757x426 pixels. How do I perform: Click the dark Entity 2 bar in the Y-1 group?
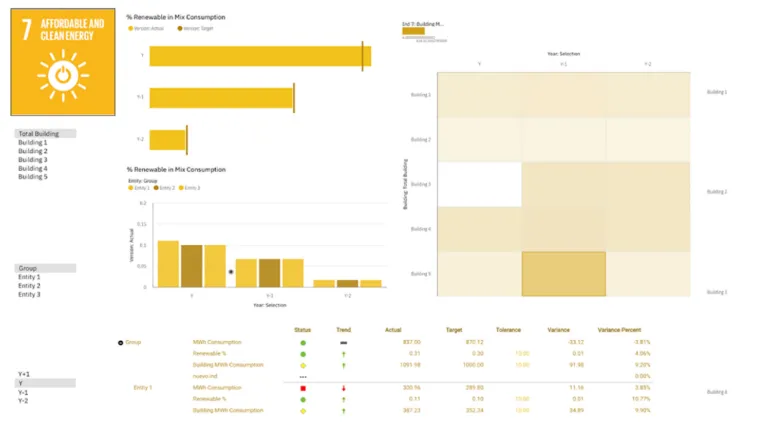(269, 273)
